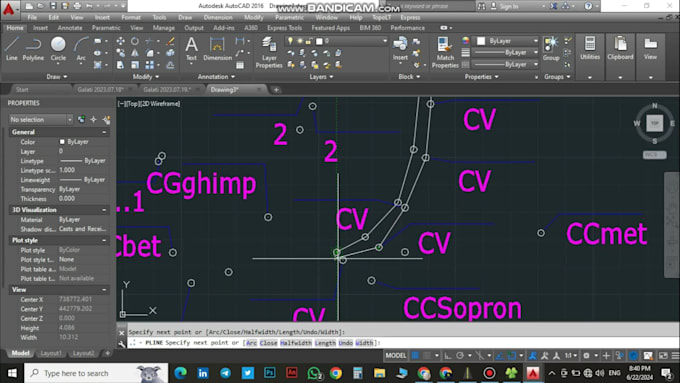Toggle the drawing grid display in status bar
Viewport: 680px width, 383px height.
point(415,356)
